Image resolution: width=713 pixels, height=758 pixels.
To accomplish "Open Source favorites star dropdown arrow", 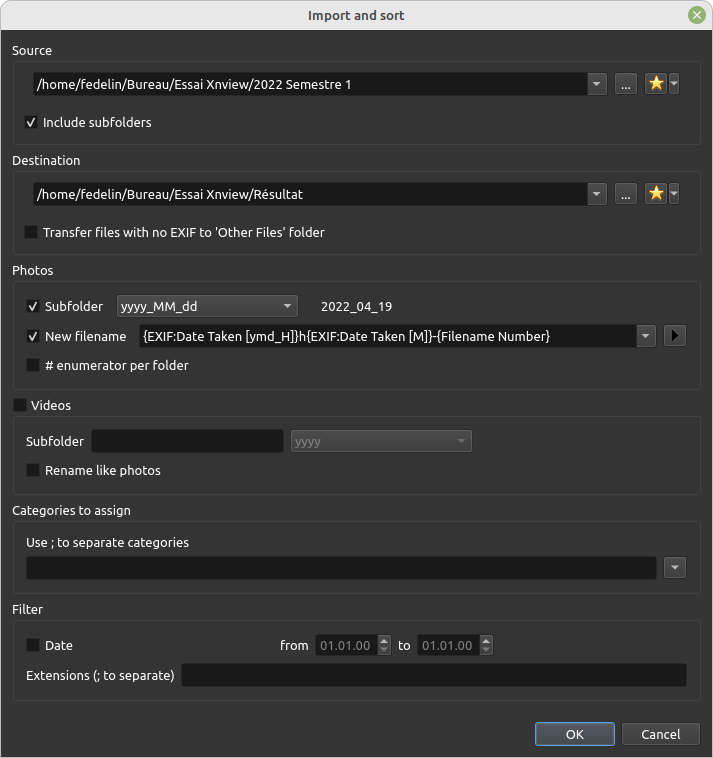I will [674, 84].
